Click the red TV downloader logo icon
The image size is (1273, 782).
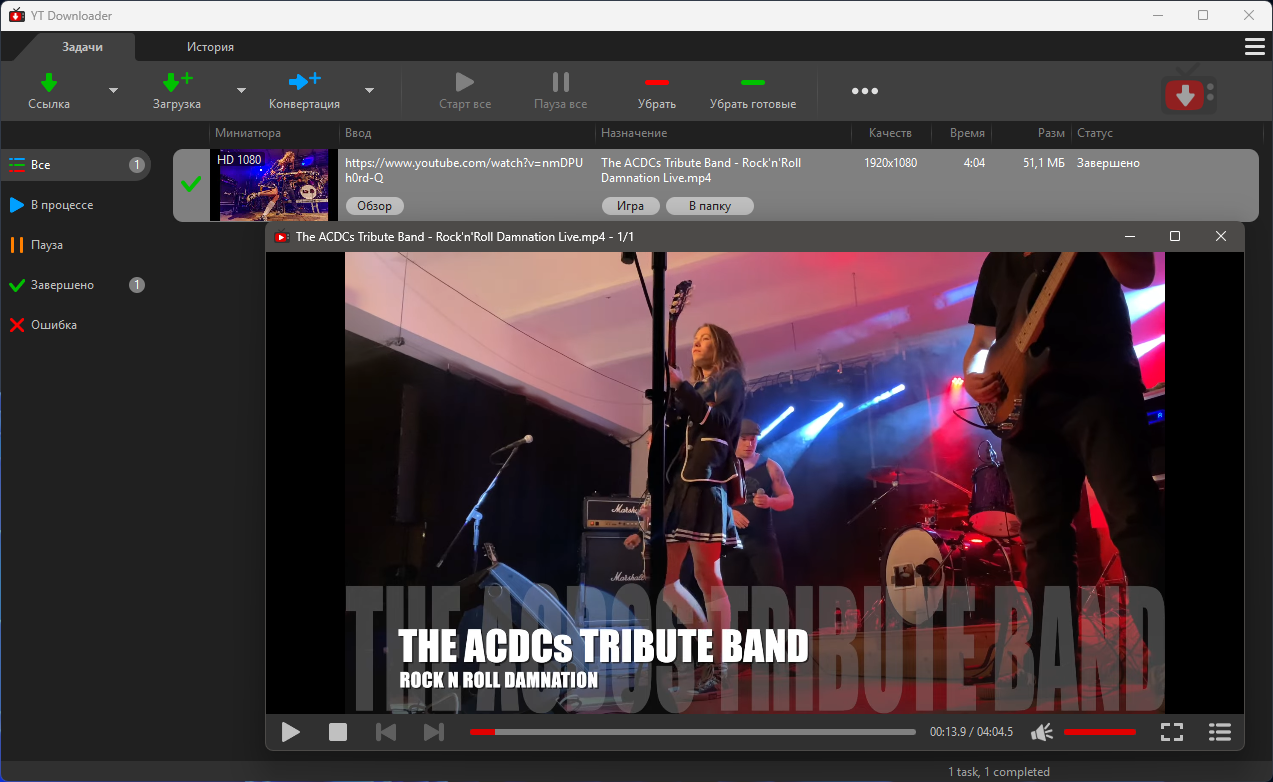pyautogui.click(x=1188, y=92)
